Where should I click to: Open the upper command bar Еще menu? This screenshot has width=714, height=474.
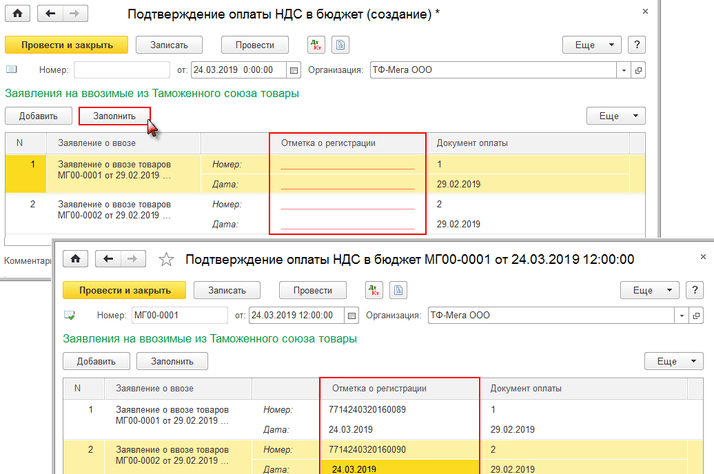click(x=592, y=45)
